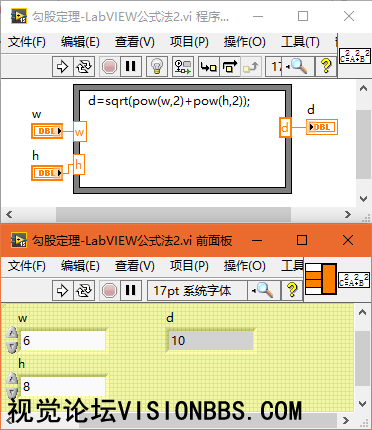The height and width of the screenshot is (430, 372).
Task: Open 操作(O) menu in front panel window
Action: (244, 266)
